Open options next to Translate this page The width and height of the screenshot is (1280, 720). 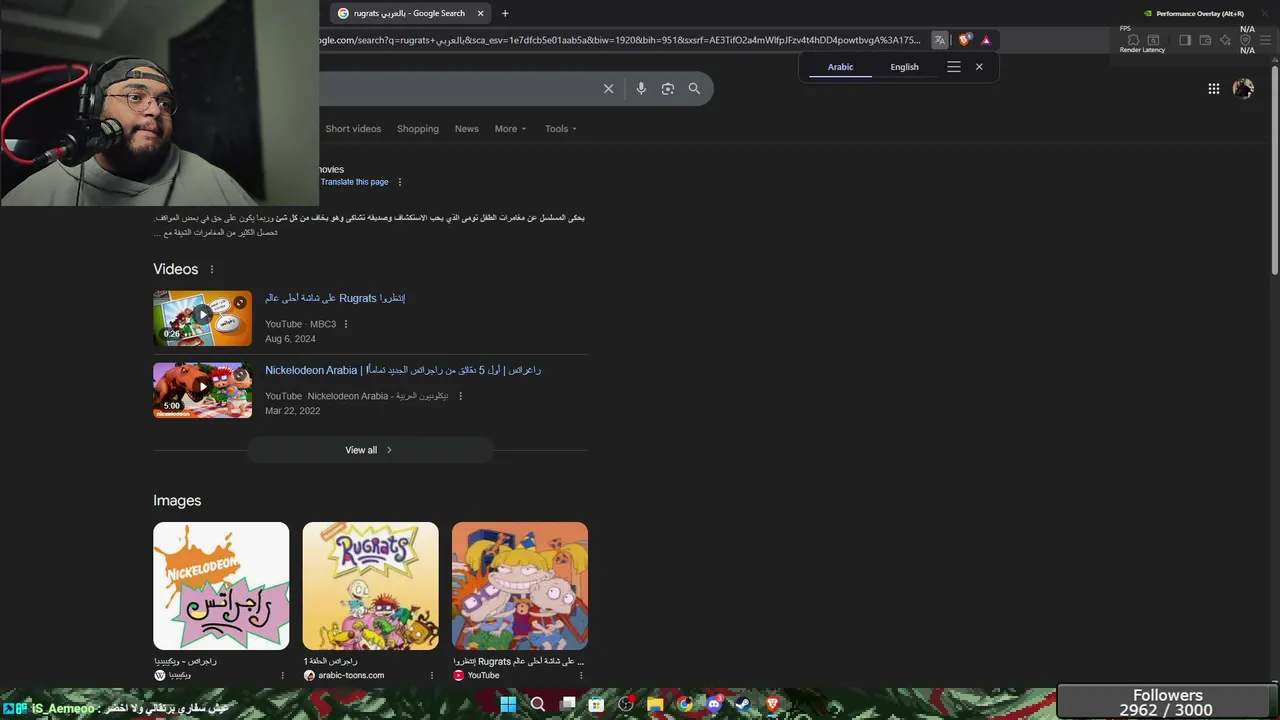(400, 182)
